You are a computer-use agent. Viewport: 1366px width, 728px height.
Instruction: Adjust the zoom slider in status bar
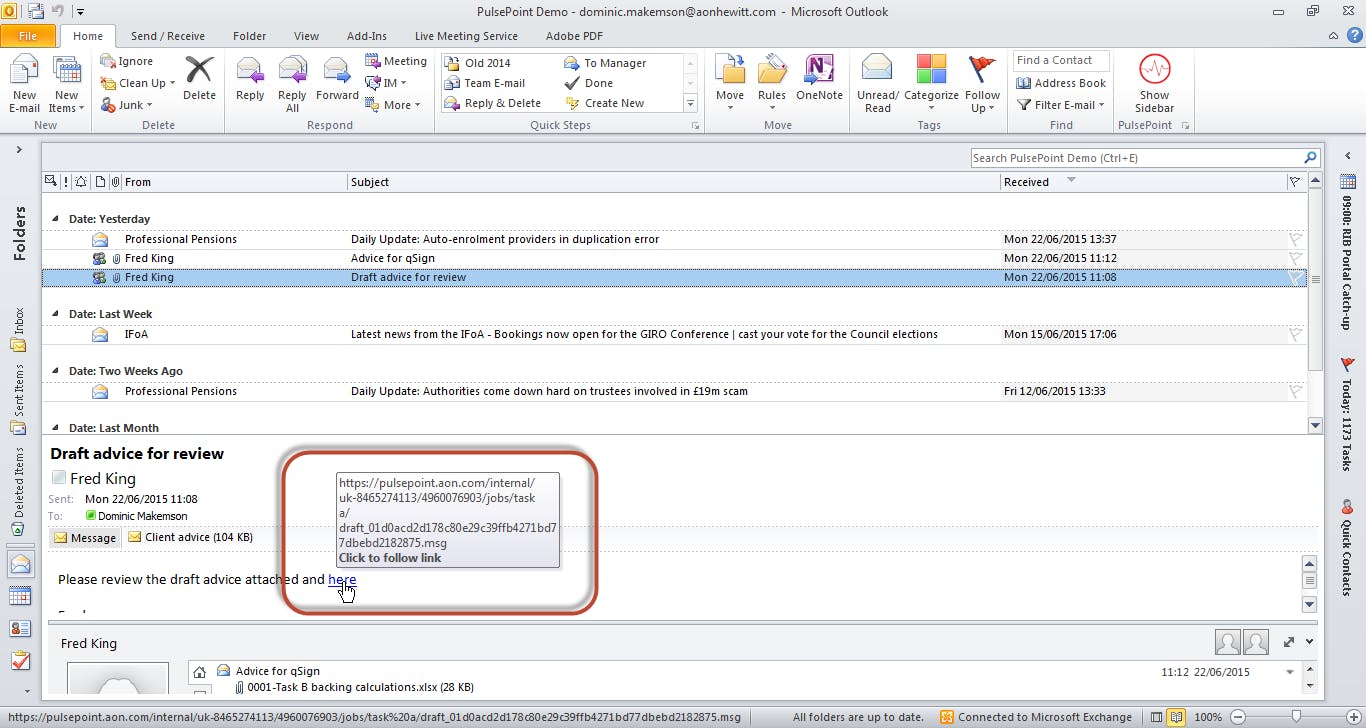tap(1297, 717)
